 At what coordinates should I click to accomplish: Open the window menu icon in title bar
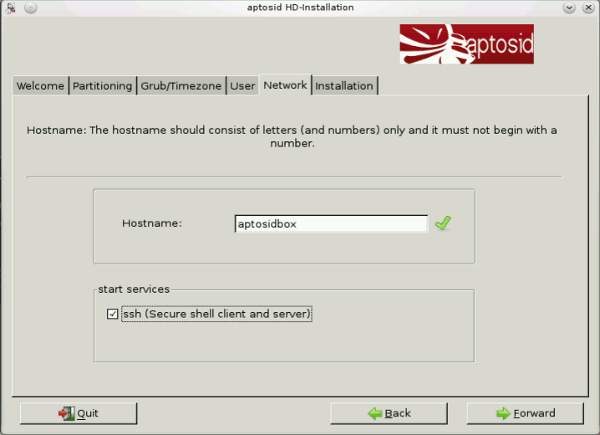coord(9,7)
